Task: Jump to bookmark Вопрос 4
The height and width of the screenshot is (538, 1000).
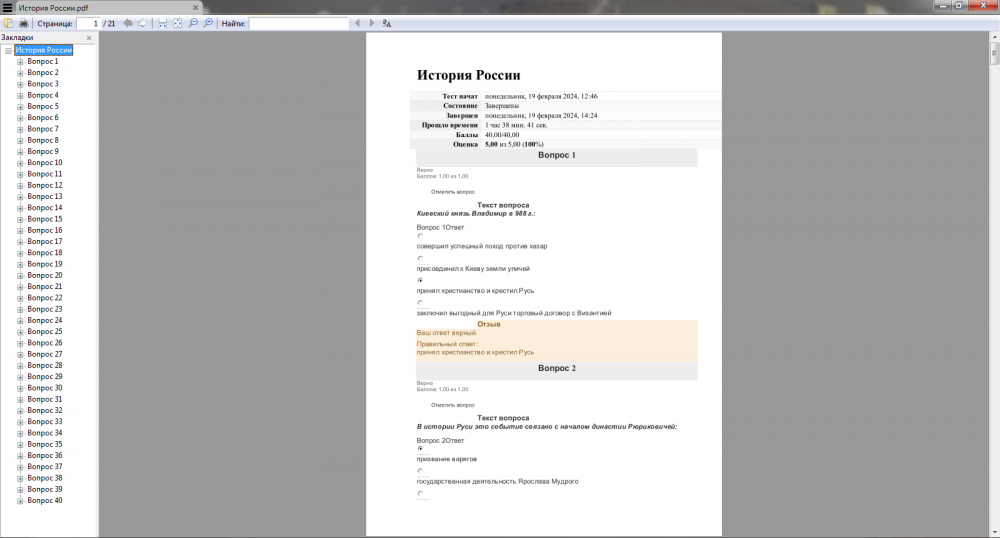Action: coord(43,95)
